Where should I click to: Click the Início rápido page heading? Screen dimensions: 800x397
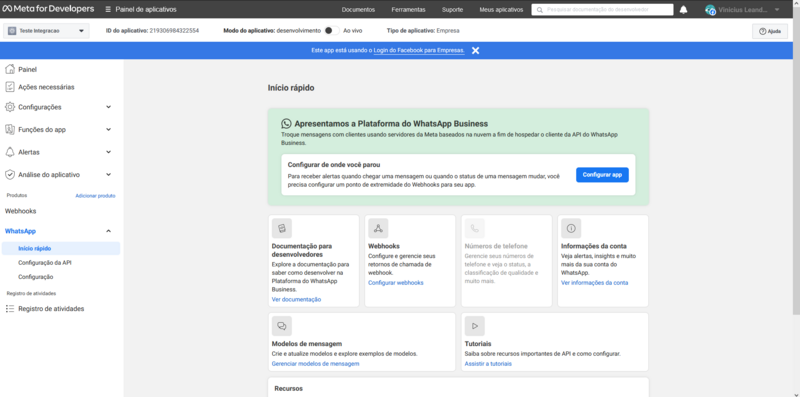pos(291,88)
